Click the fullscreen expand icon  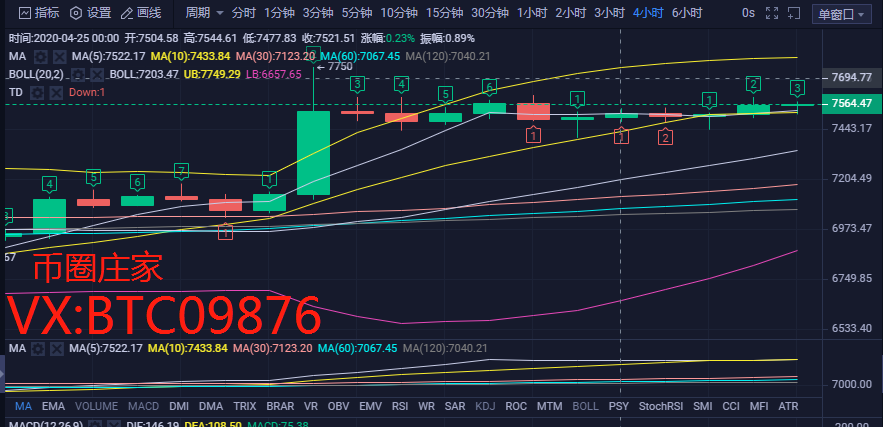772,13
